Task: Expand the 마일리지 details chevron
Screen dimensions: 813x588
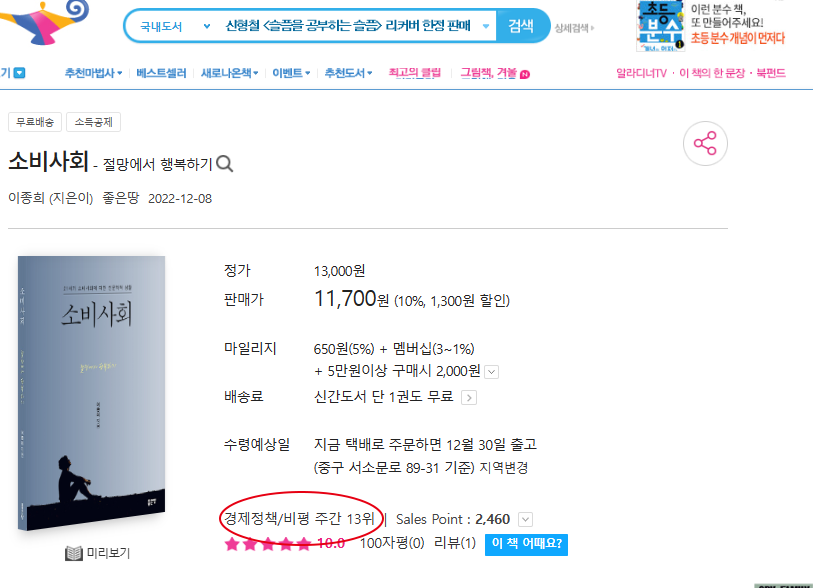Action: (x=492, y=372)
